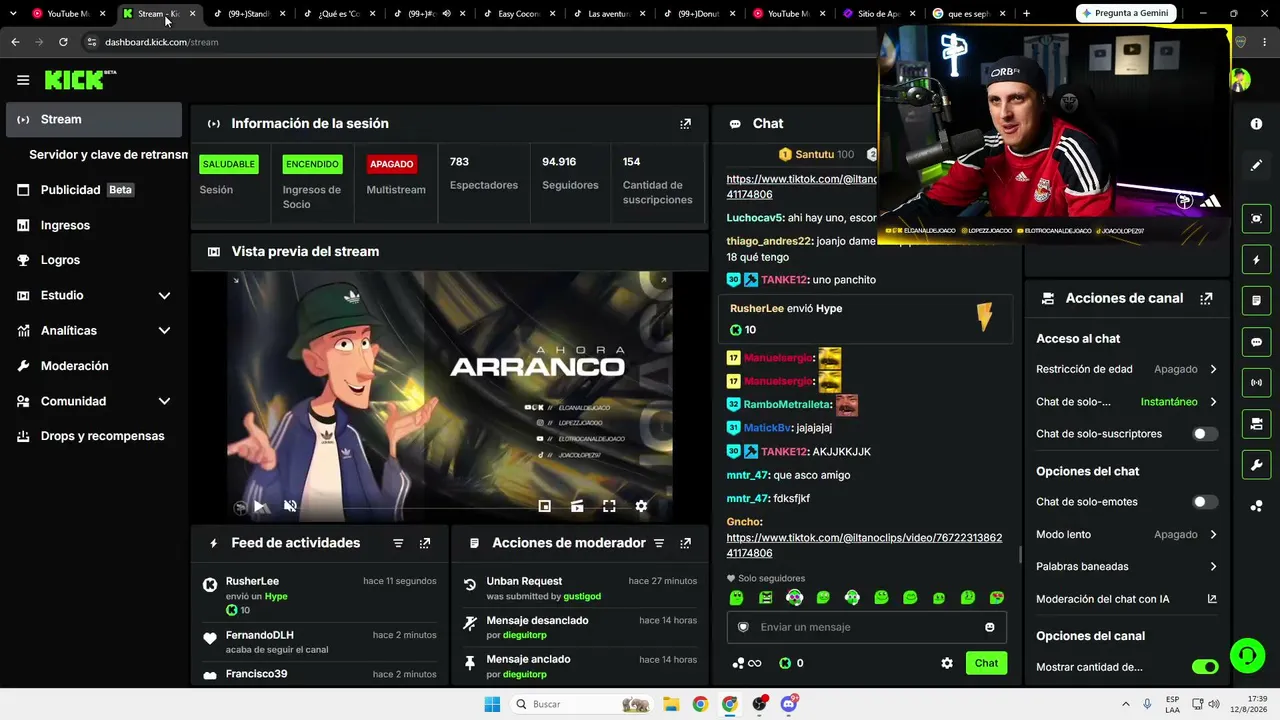Open Palabras baneadas settings

[x=1126, y=567]
